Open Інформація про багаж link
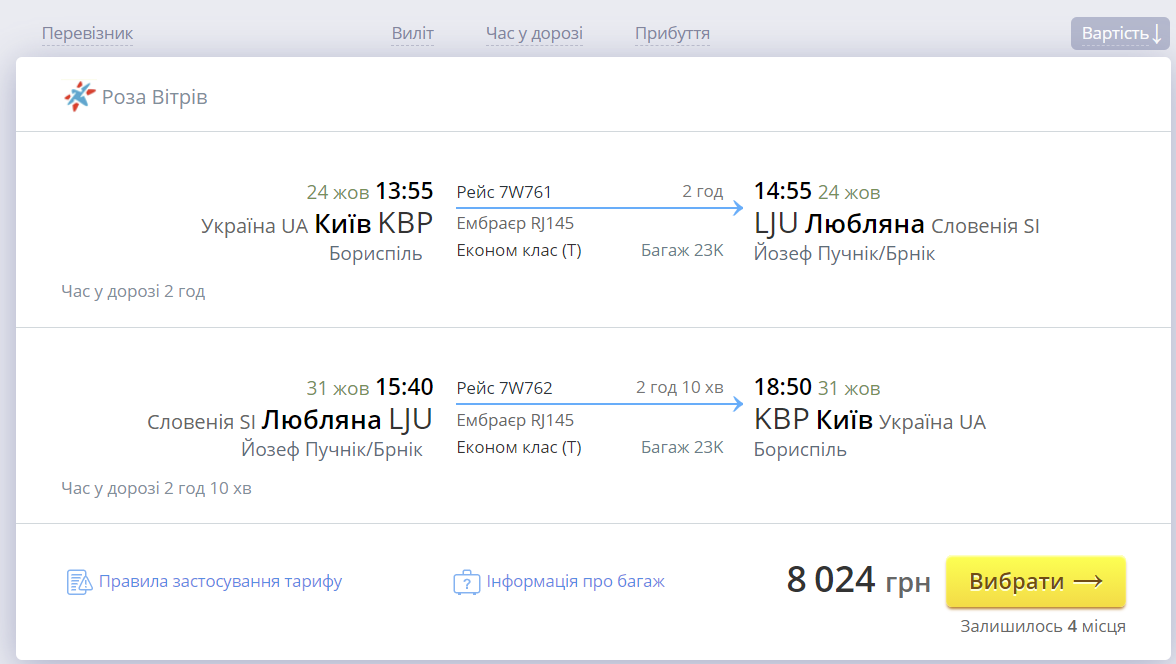Image resolution: width=1176 pixels, height=664 pixels. 575,581
